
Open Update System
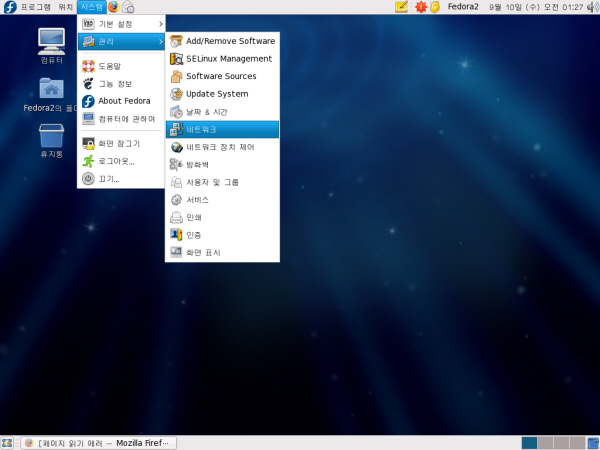tap(222, 94)
